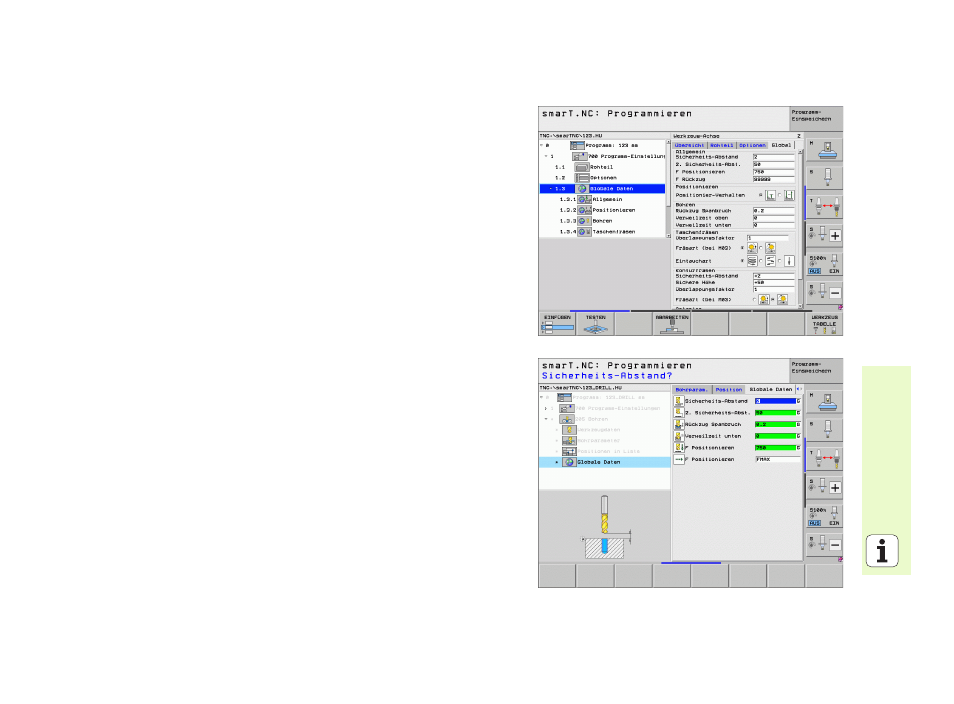Screen dimensions: 954x704
Task: Collapse the Programm 123_DRILL root node
Action: (541, 397)
